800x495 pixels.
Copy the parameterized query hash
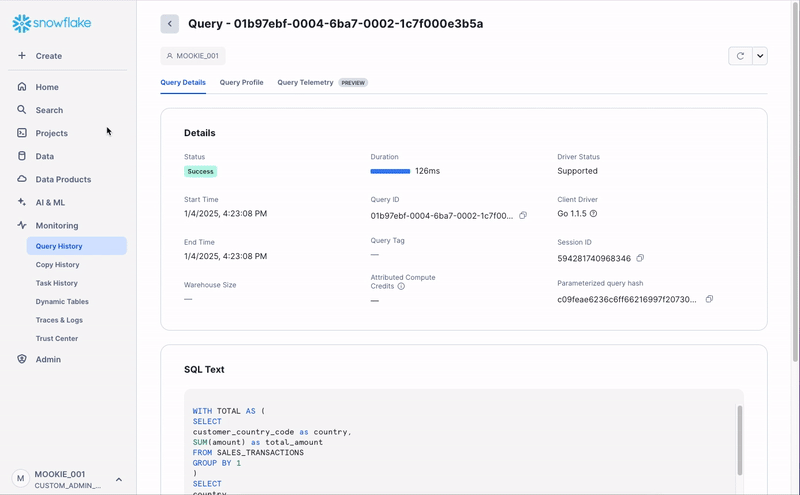(709, 299)
